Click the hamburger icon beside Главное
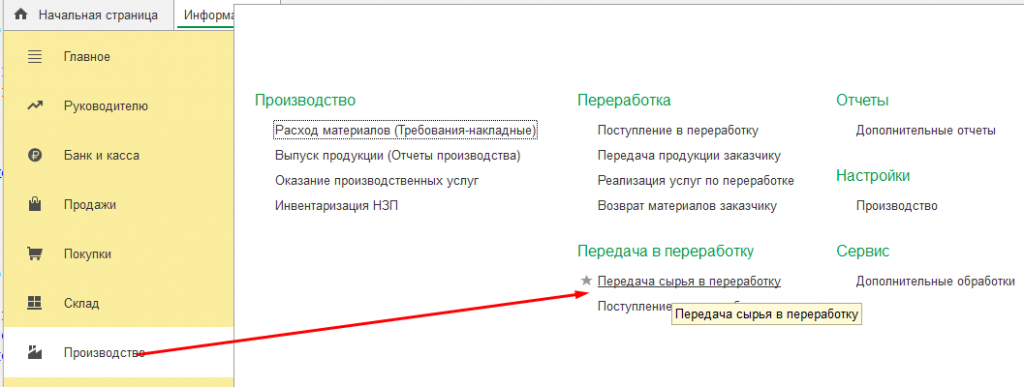Viewport: 1024px width, 387px height. click(35, 57)
